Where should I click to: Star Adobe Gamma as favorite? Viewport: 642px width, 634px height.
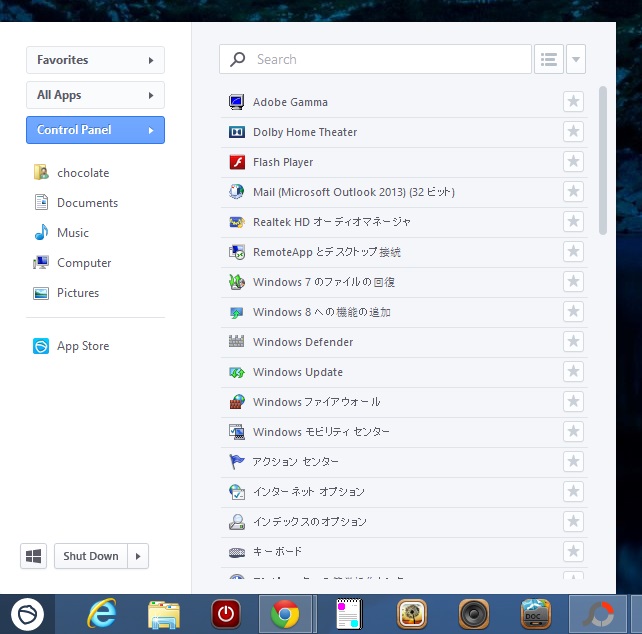click(573, 102)
